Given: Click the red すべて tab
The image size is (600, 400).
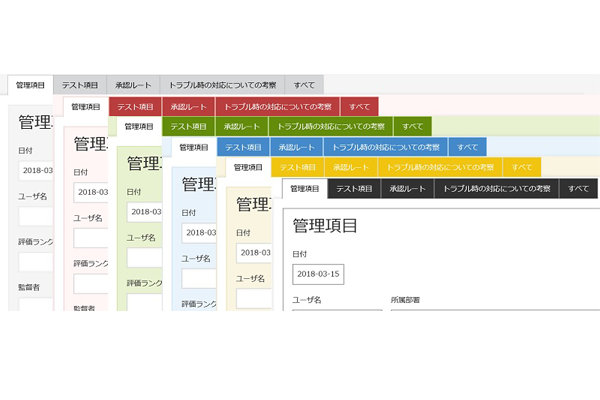Looking at the screenshot, I should 359,106.
